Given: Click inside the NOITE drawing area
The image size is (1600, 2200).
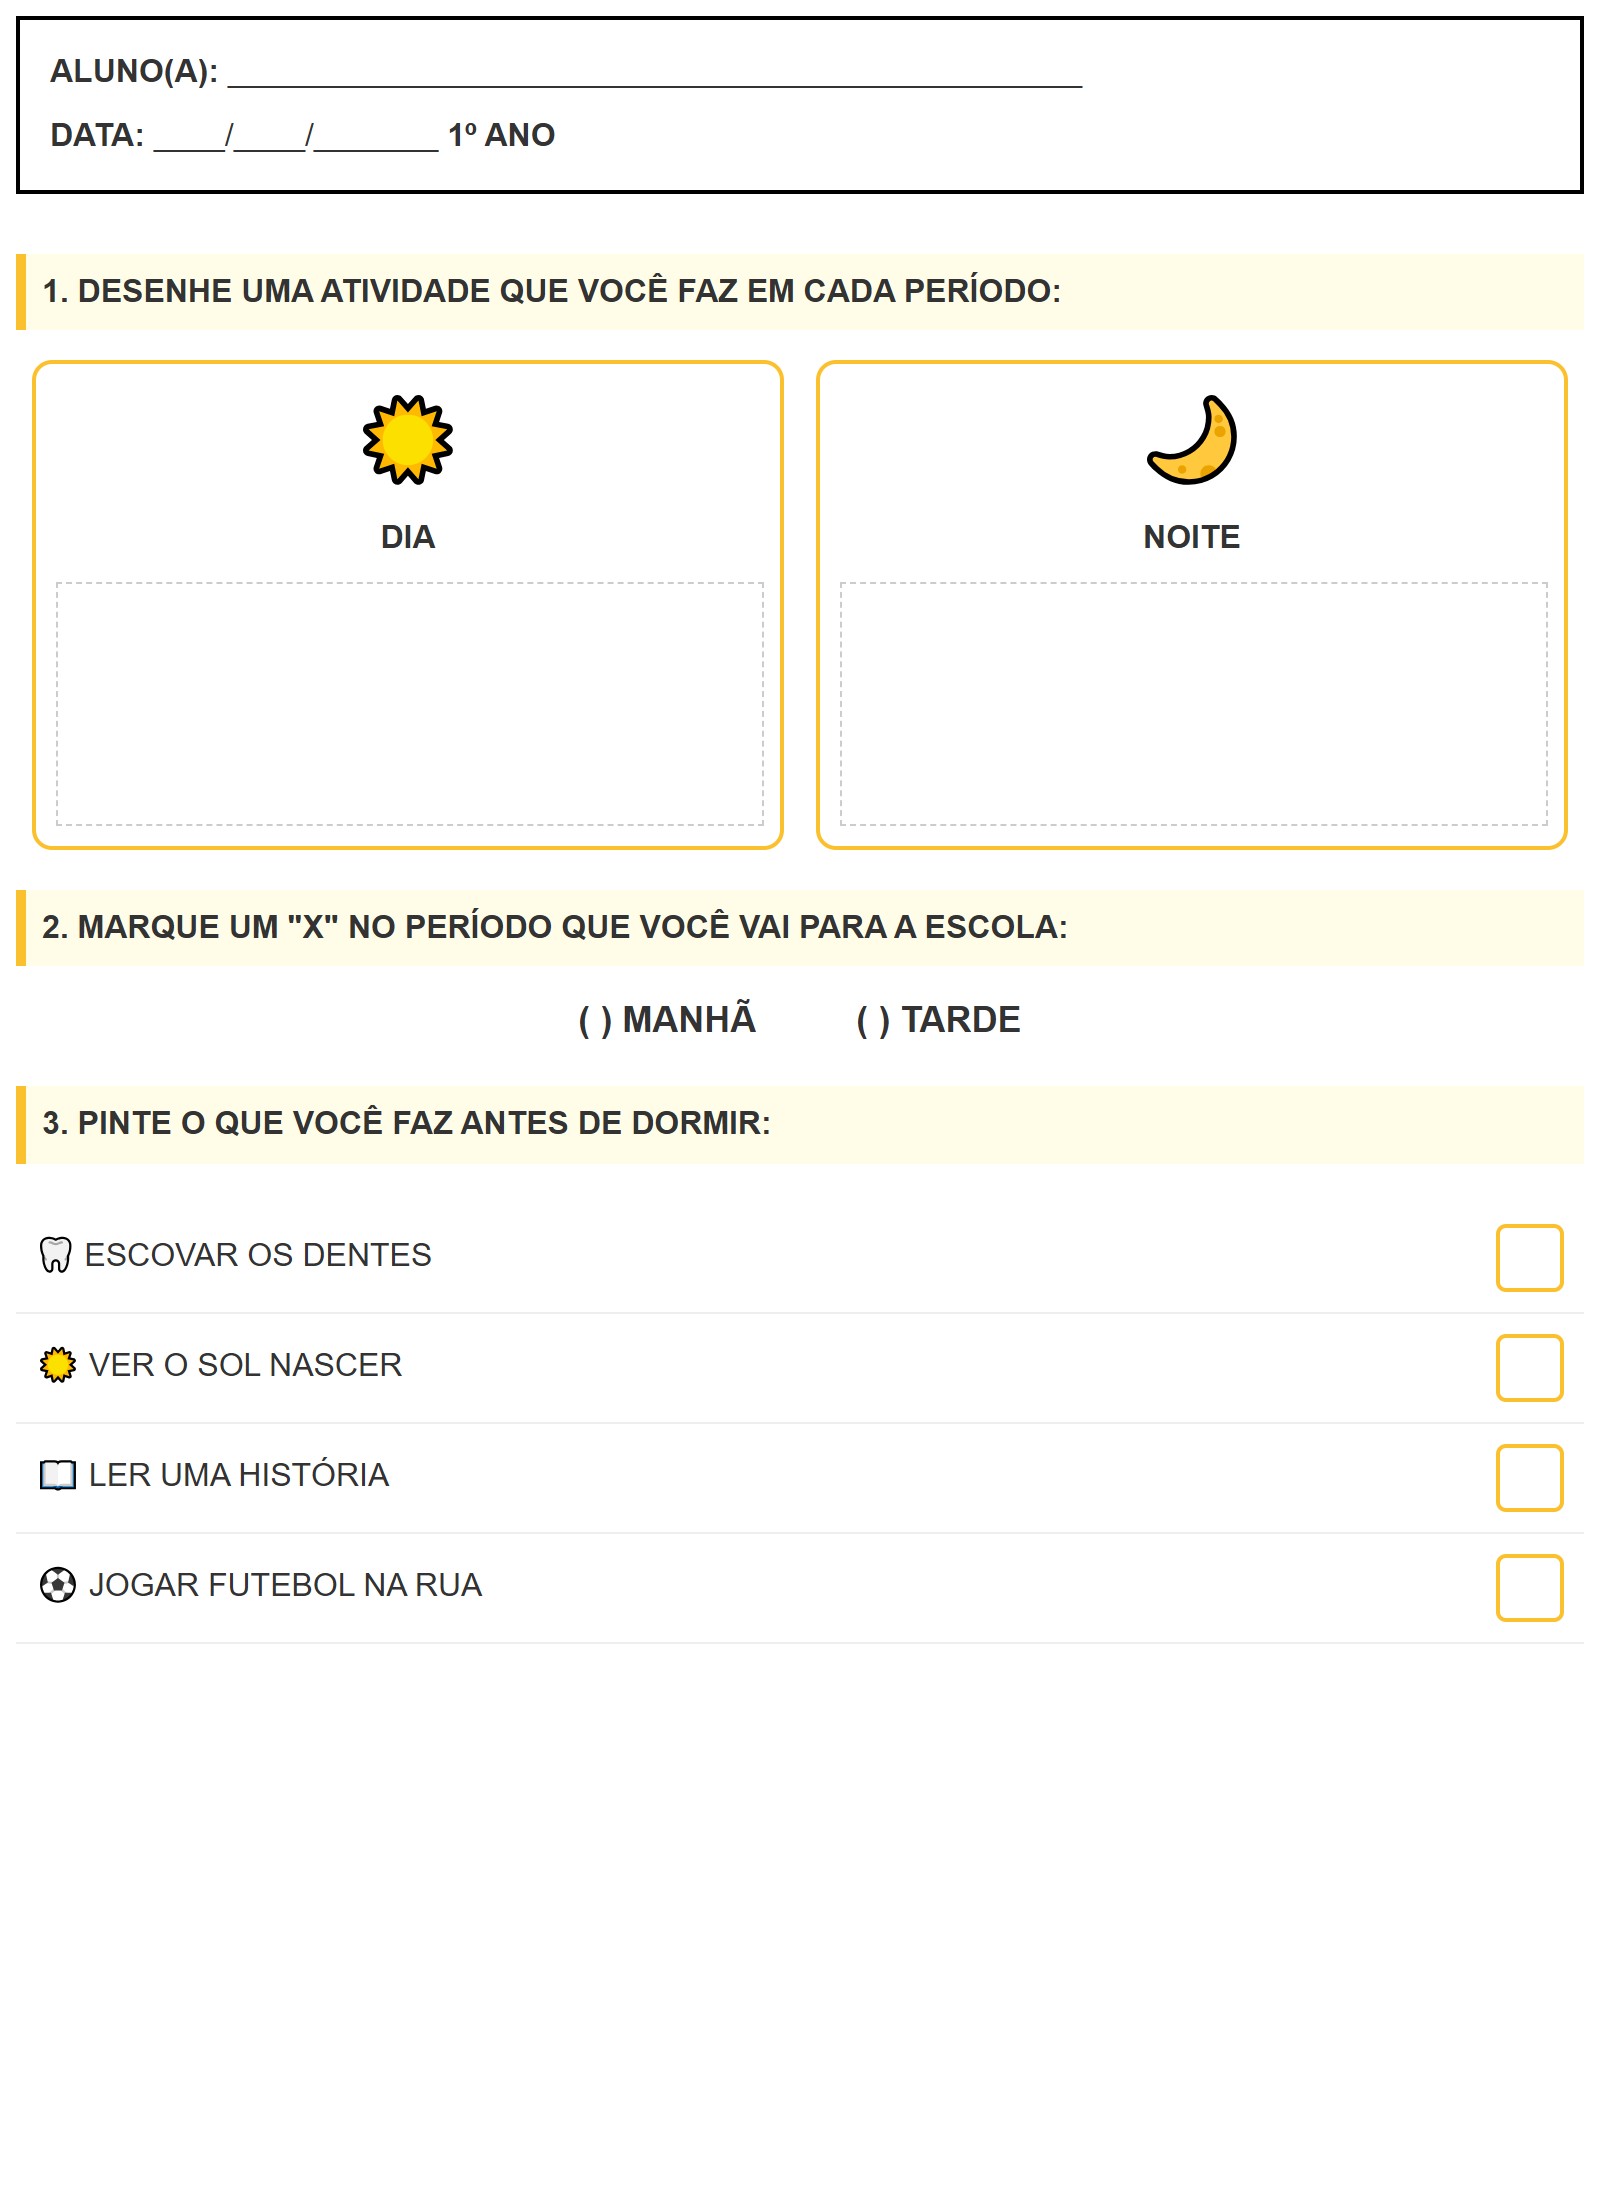Looking at the screenshot, I should [1193, 704].
